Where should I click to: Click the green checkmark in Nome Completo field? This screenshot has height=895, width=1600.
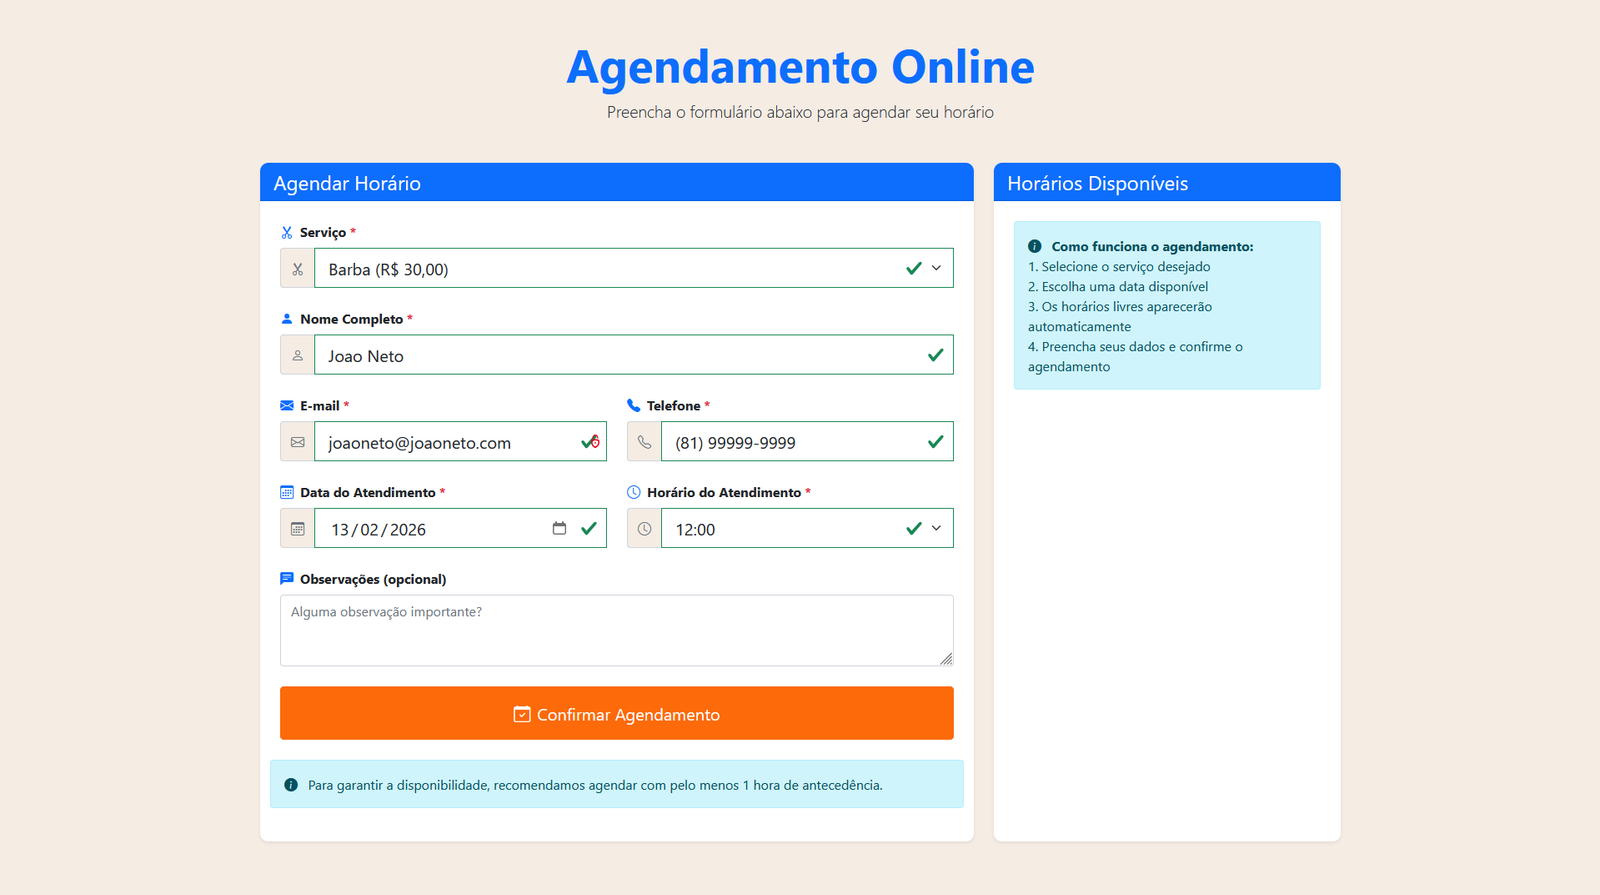[935, 355]
